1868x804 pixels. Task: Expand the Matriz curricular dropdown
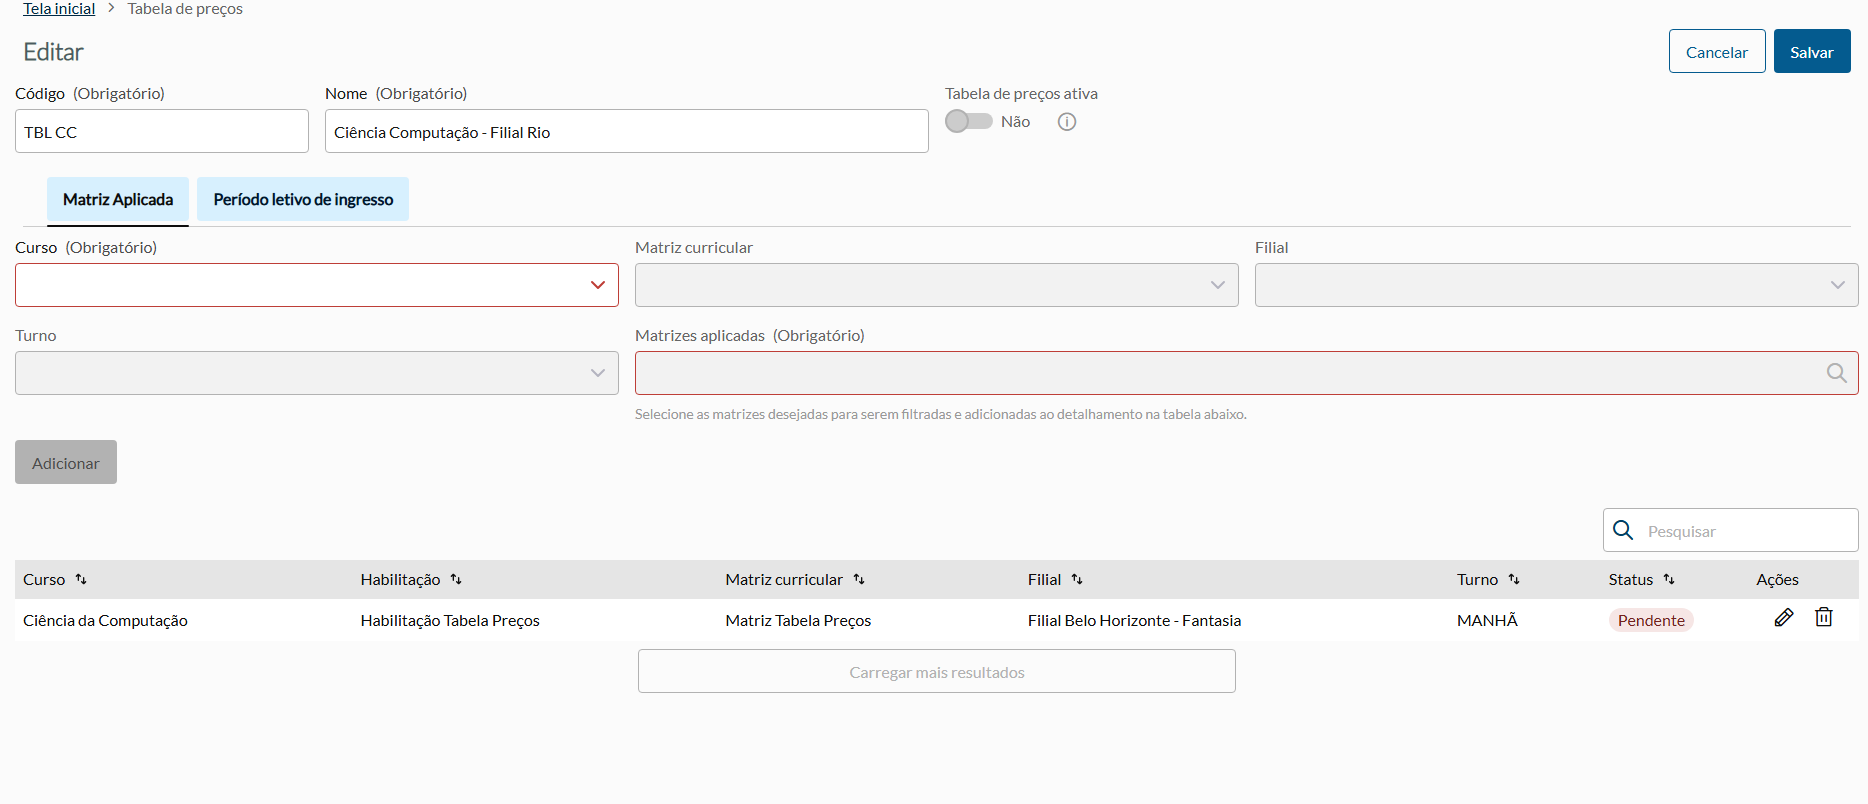click(936, 285)
